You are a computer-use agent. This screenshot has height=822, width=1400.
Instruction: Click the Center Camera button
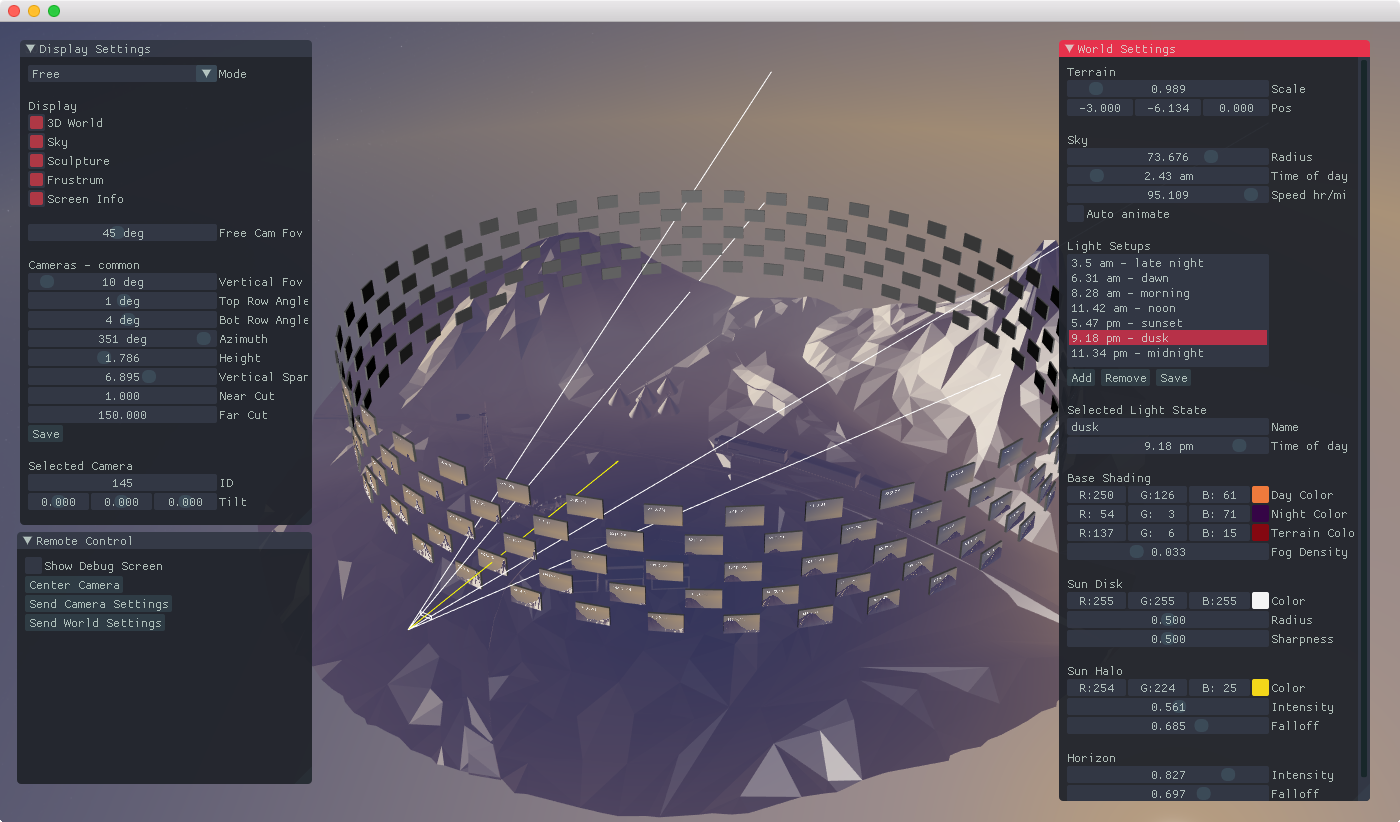[x=74, y=585]
